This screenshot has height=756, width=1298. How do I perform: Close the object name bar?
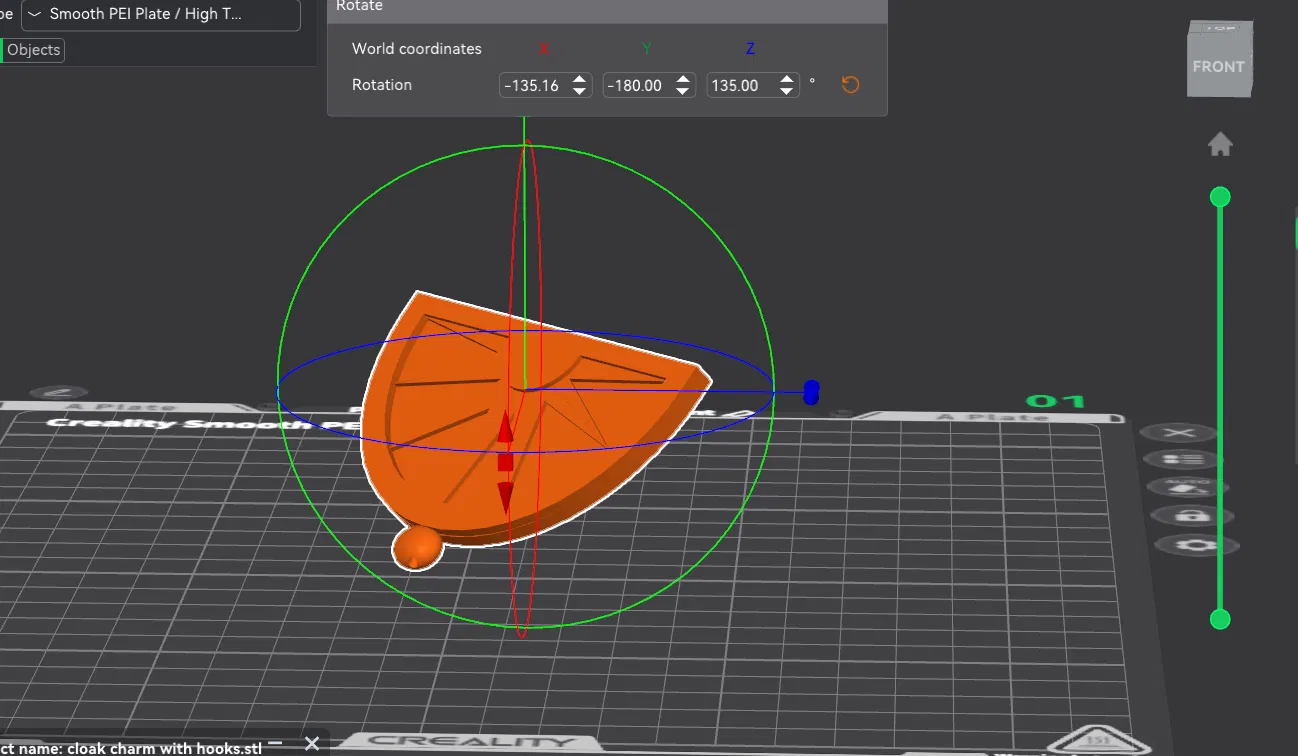tap(312, 743)
